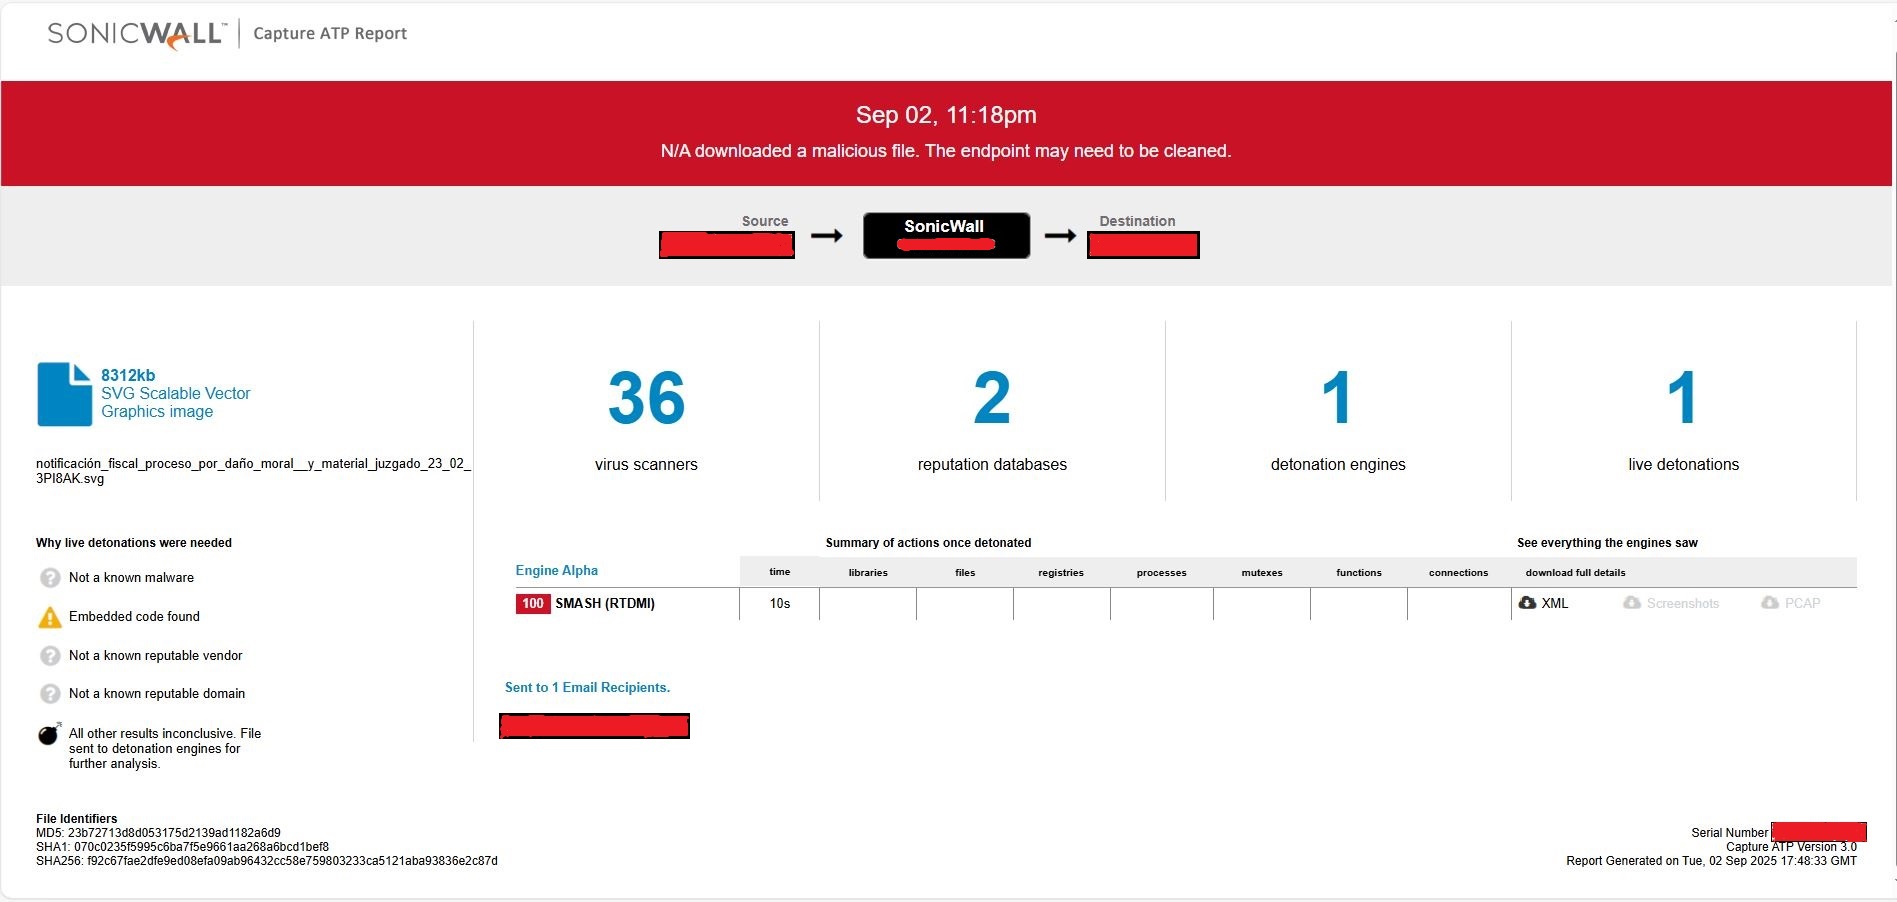Click the red 100 score badge

[533, 603]
